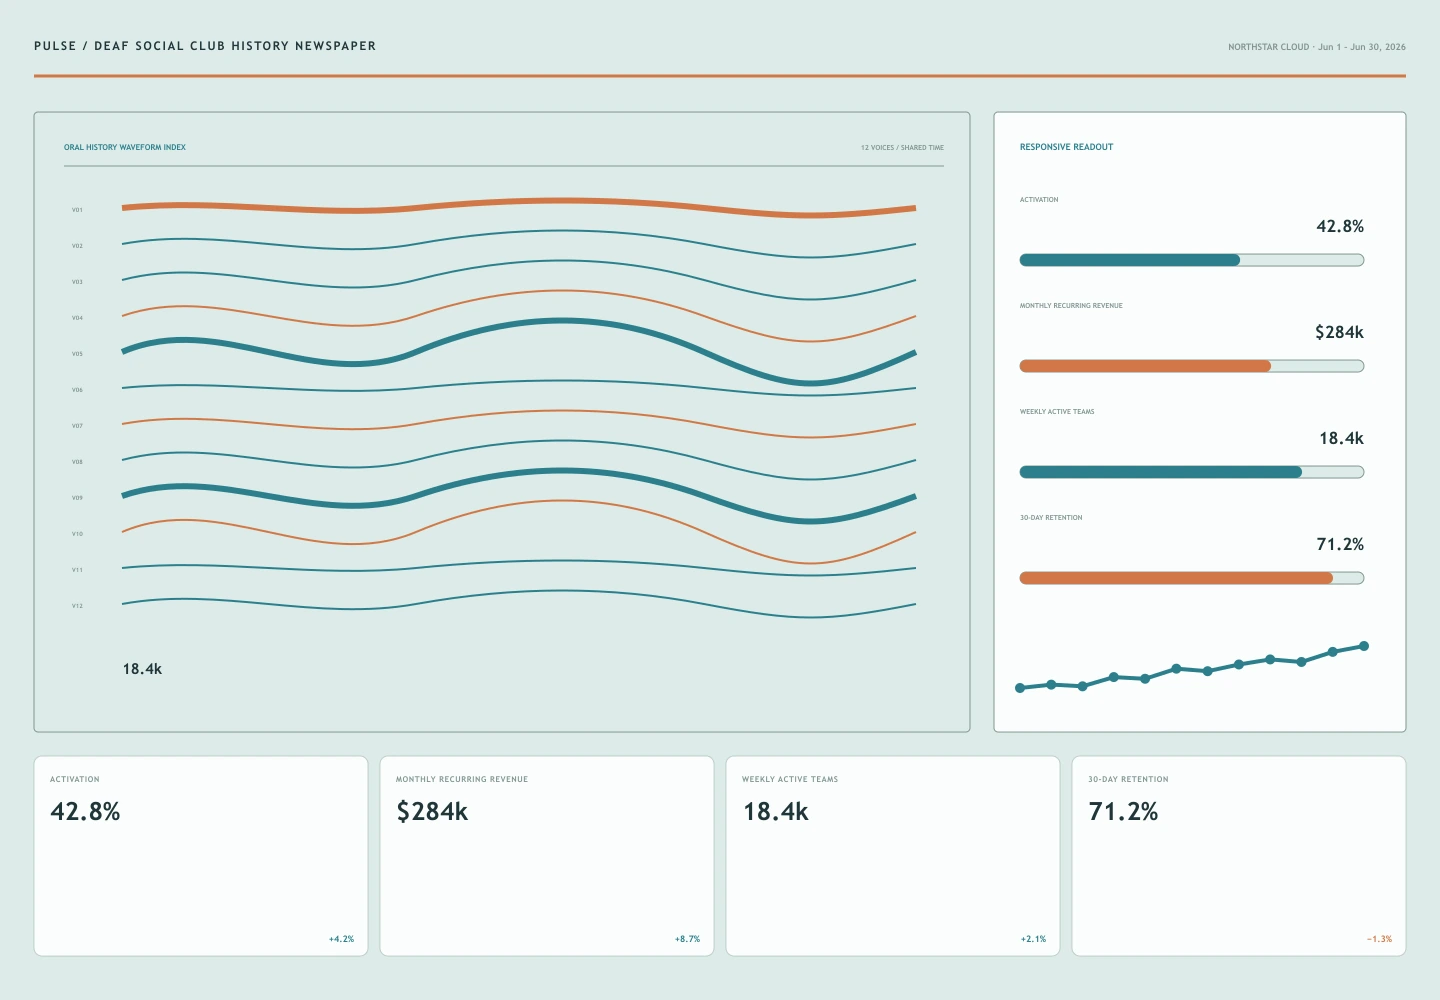Open the 30-Day Retention 71.2% card
Screen dimensions: 1440x1000
(x=1239, y=856)
